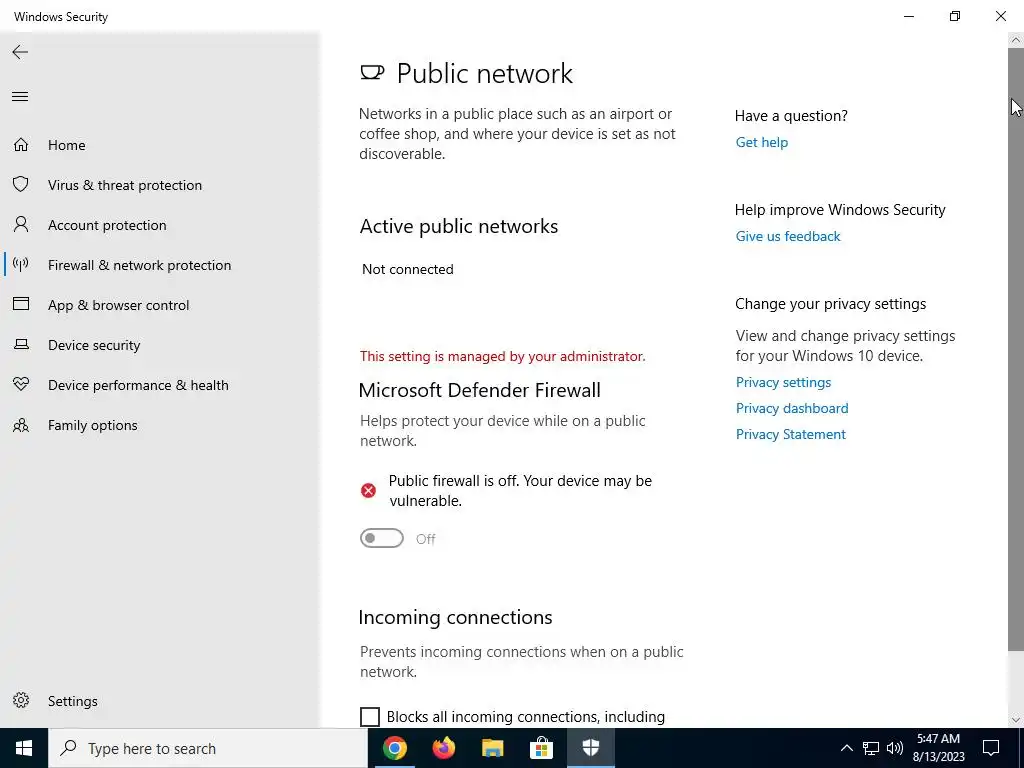Select Device performance & health item
This screenshot has height=768, width=1024.
[138, 385]
